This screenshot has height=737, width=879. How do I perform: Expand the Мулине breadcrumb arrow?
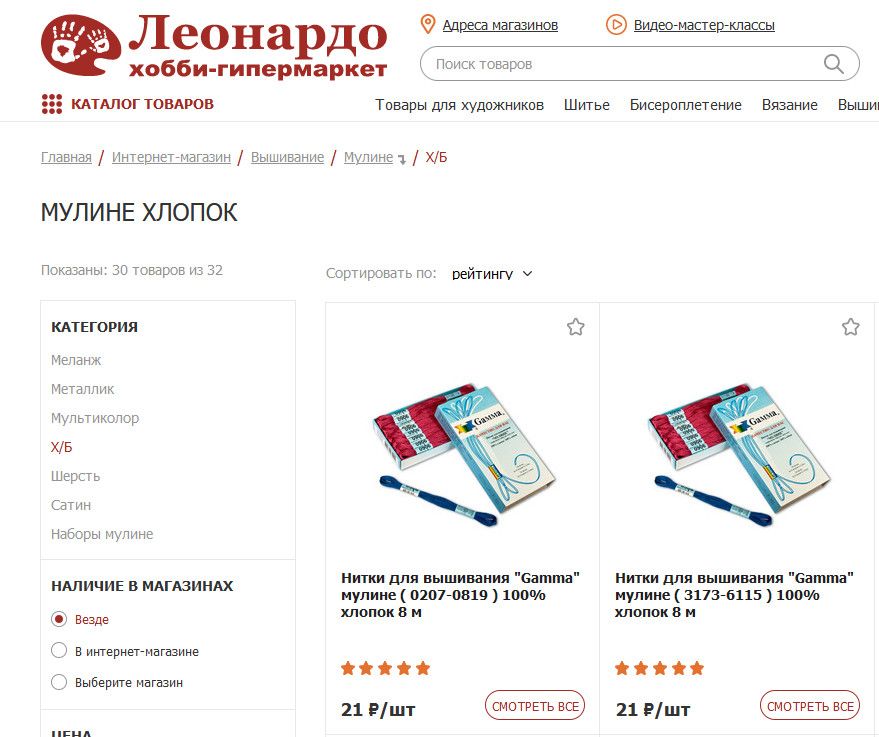pos(402,160)
